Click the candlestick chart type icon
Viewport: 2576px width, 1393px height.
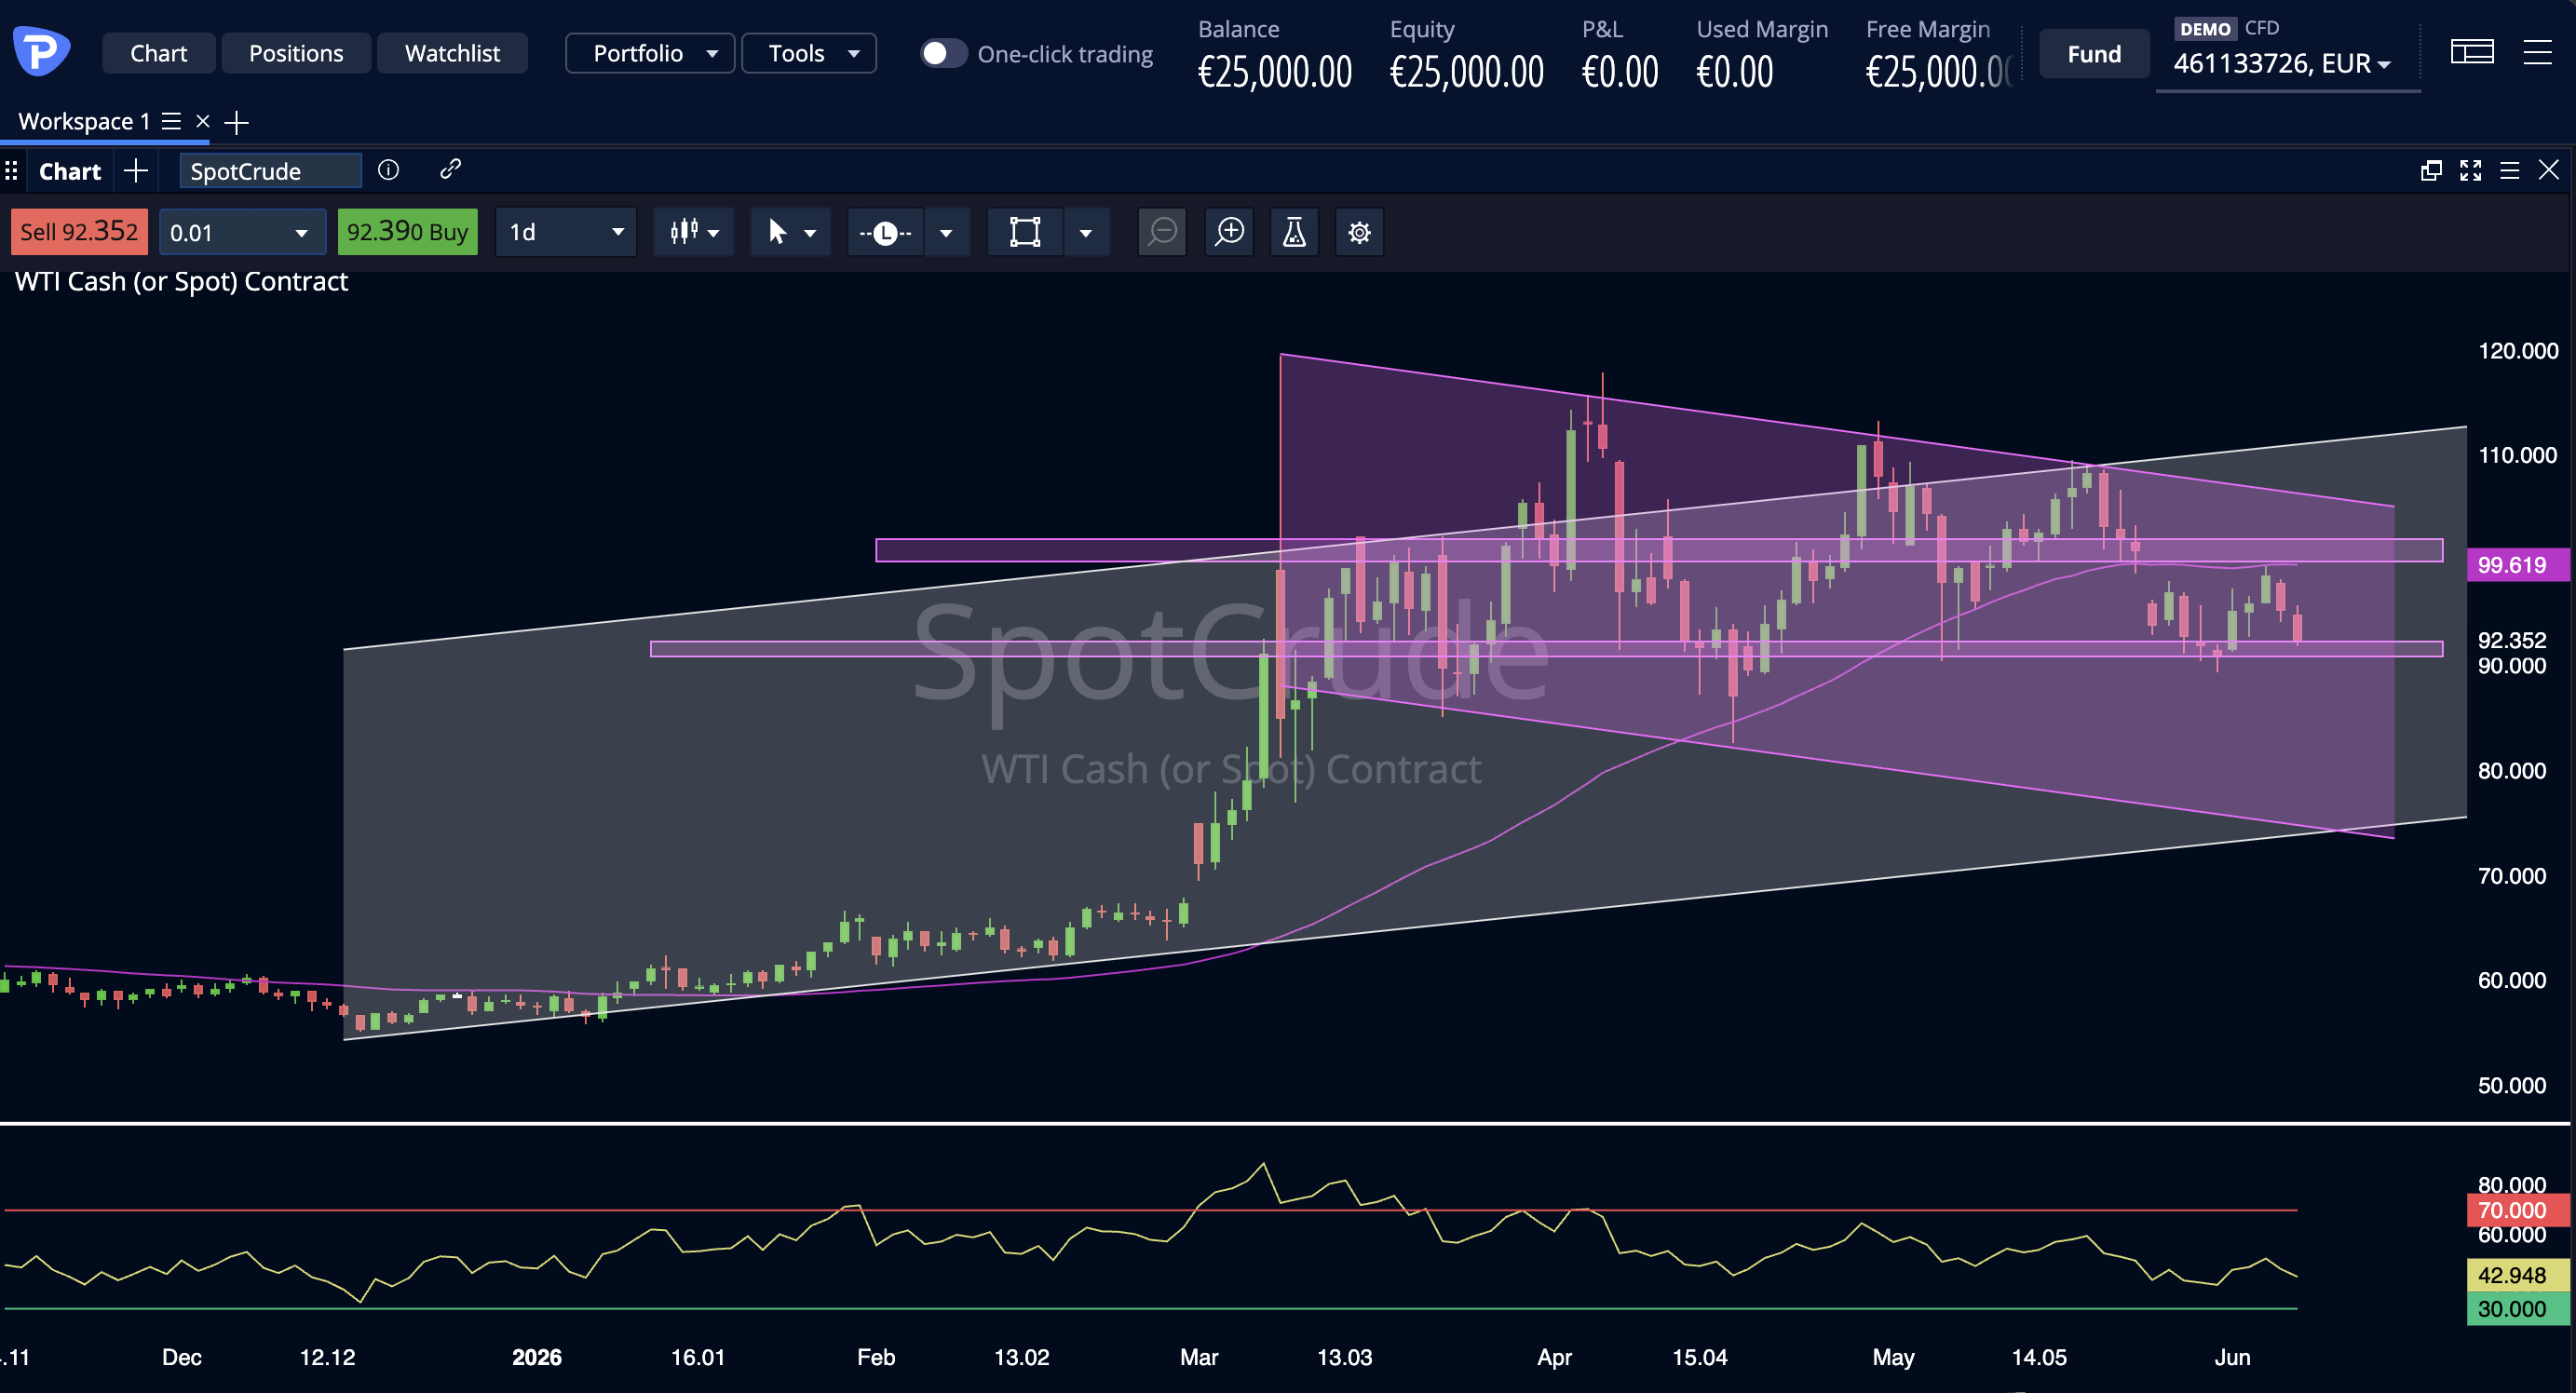684,232
